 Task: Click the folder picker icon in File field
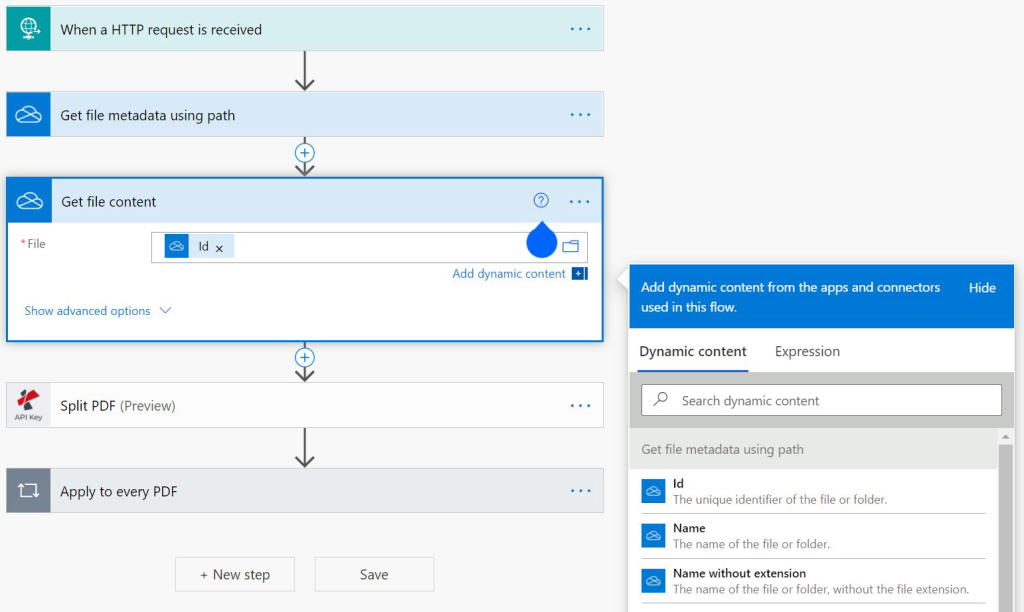coord(571,246)
